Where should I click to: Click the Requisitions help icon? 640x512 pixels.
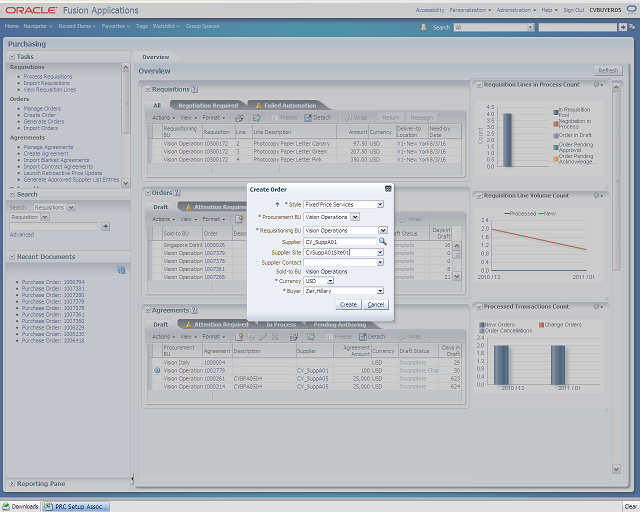[195, 89]
